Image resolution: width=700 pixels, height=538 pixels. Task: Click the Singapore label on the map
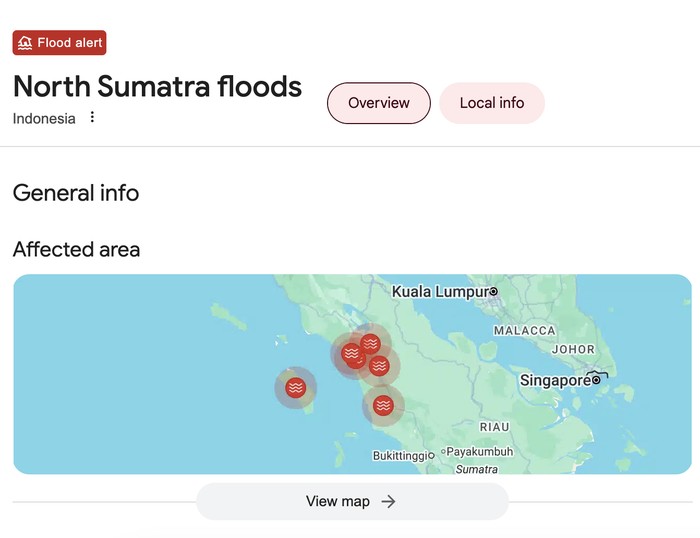555,380
